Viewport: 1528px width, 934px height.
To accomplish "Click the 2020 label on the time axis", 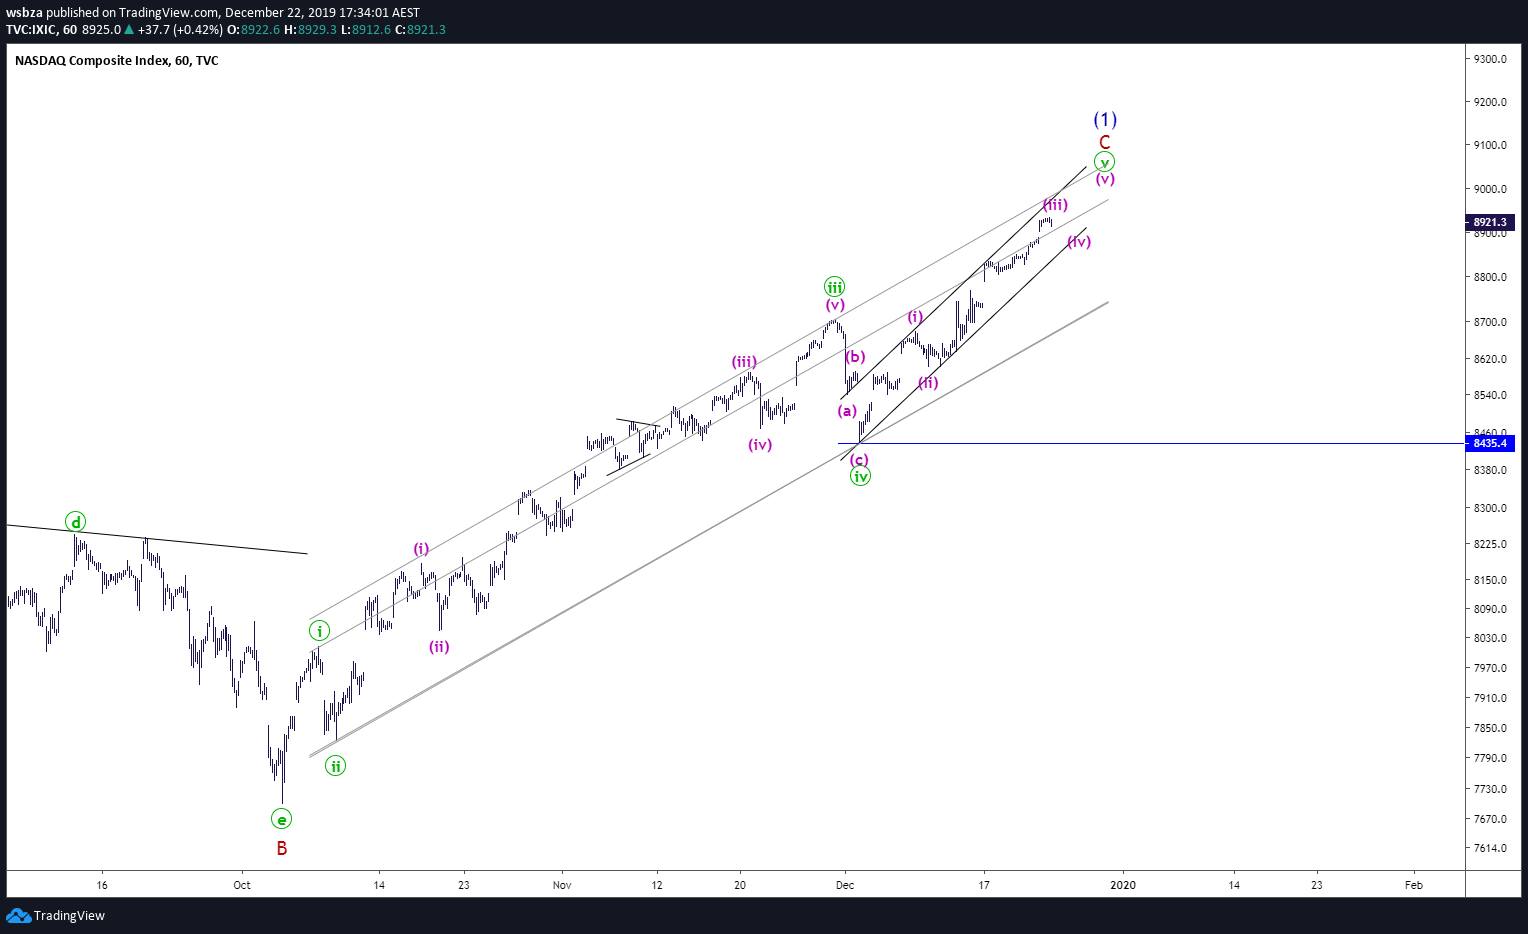I will click(x=1123, y=885).
